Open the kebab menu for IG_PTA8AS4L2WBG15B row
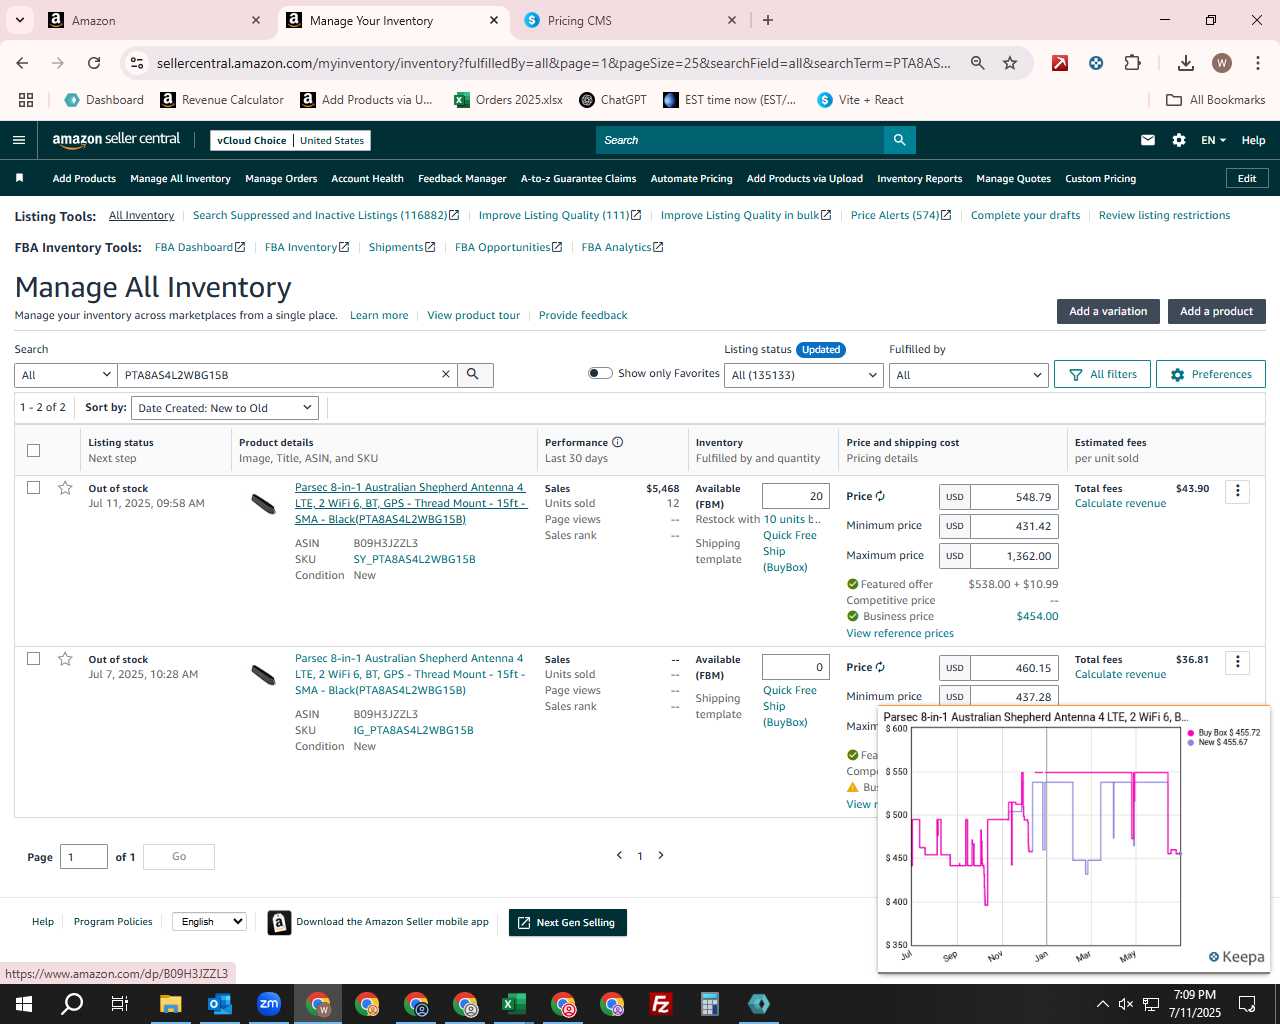Viewport: 1280px width, 1024px height. (1237, 662)
